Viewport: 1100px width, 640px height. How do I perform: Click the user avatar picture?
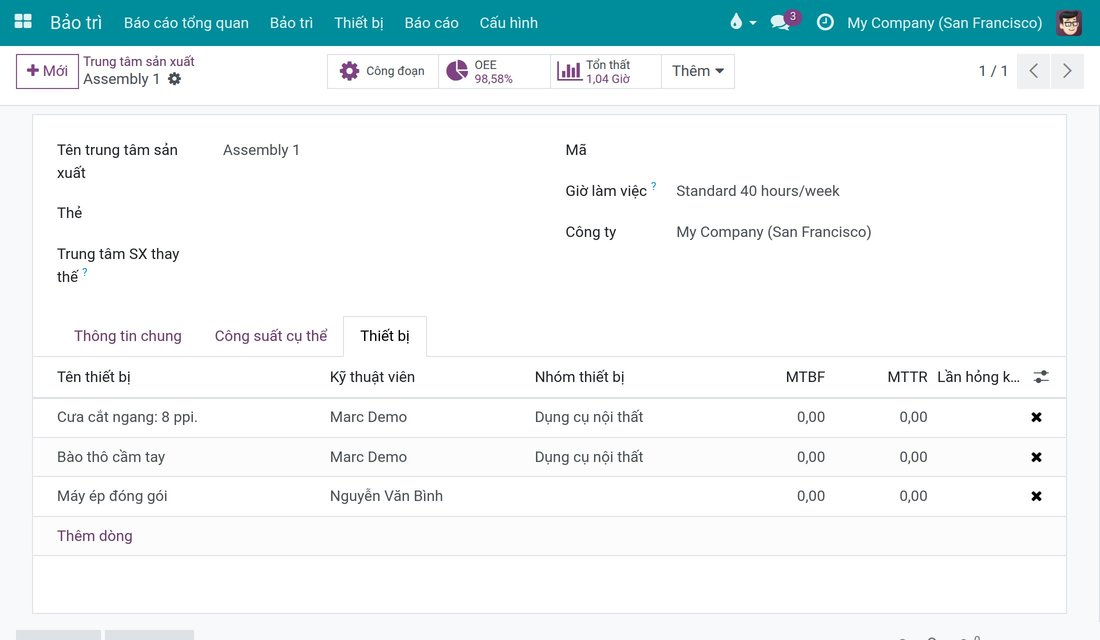pyautogui.click(x=1069, y=22)
